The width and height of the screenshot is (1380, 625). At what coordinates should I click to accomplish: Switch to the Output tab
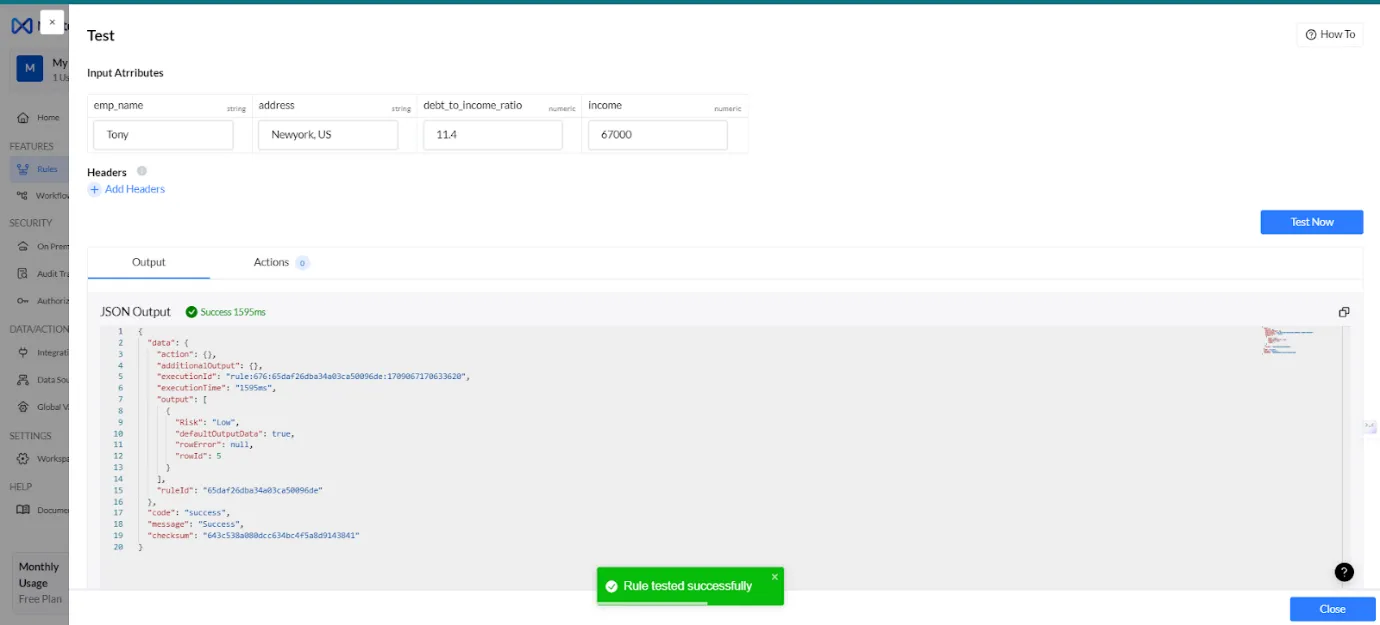point(149,262)
